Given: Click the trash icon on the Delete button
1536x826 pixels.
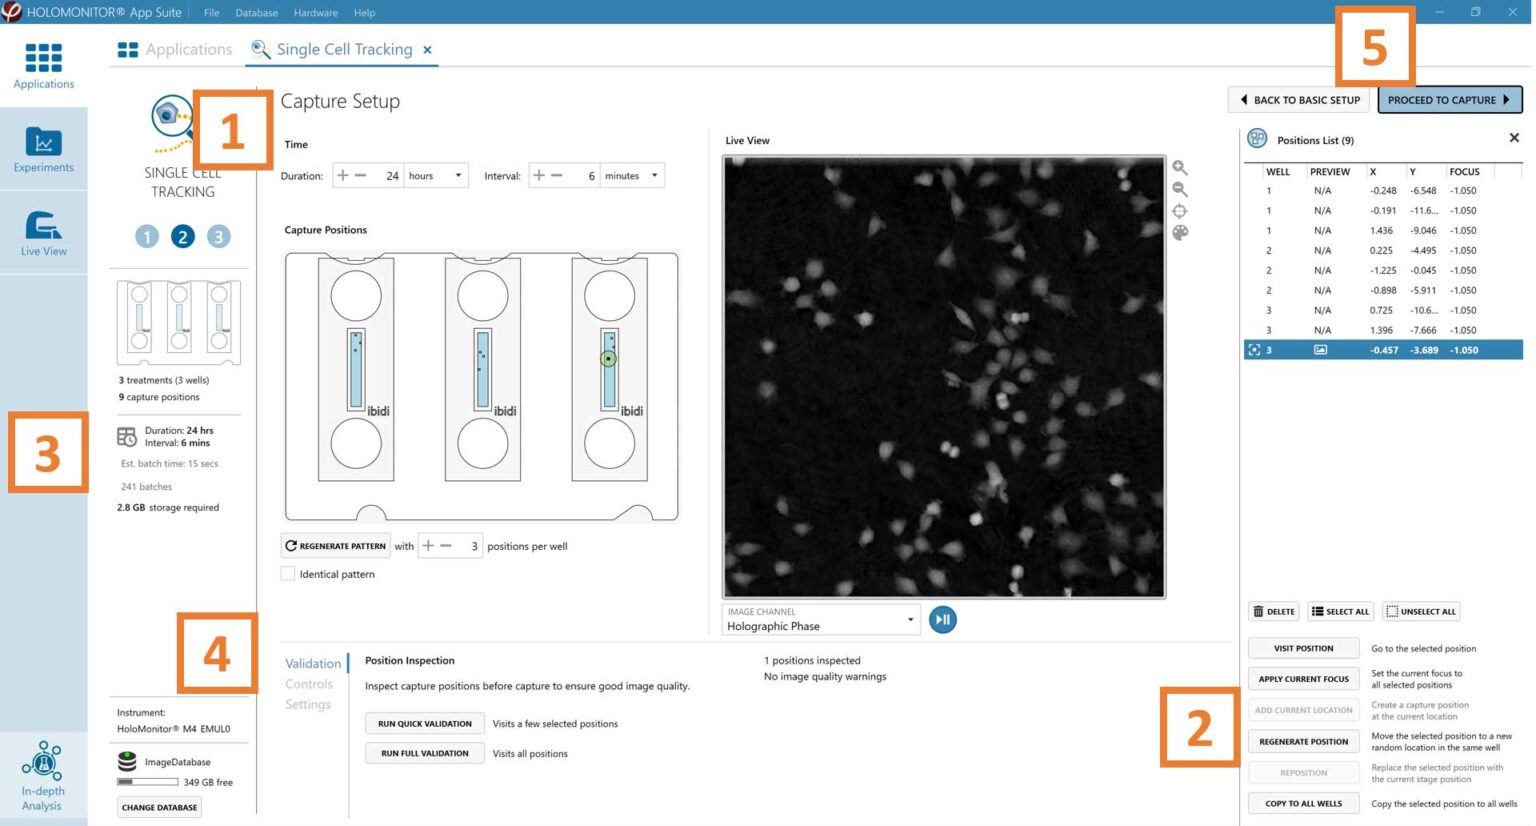Looking at the screenshot, I should (x=1258, y=611).
